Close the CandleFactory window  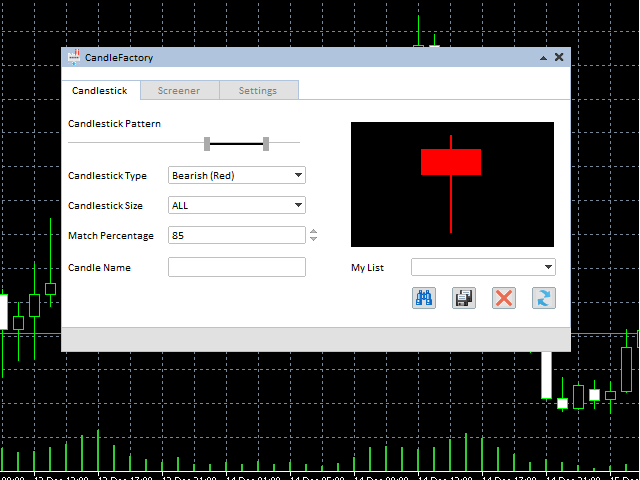tap(559, 57)
